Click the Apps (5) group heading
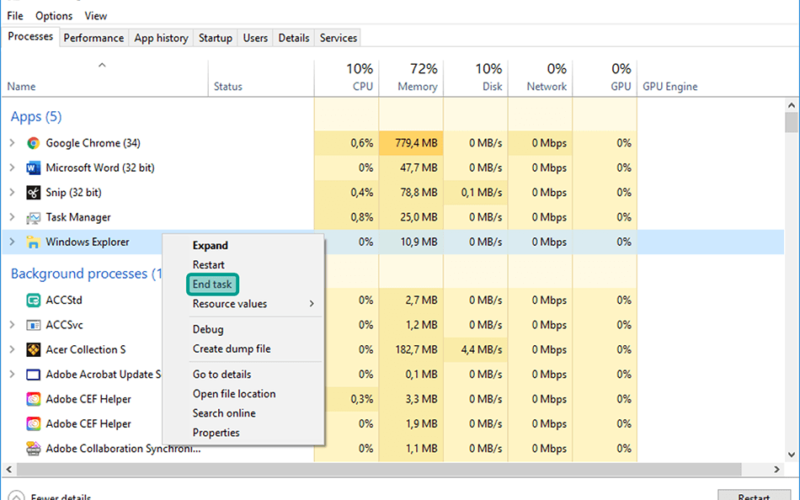This screenshot has height=500, width=800. 36,117
